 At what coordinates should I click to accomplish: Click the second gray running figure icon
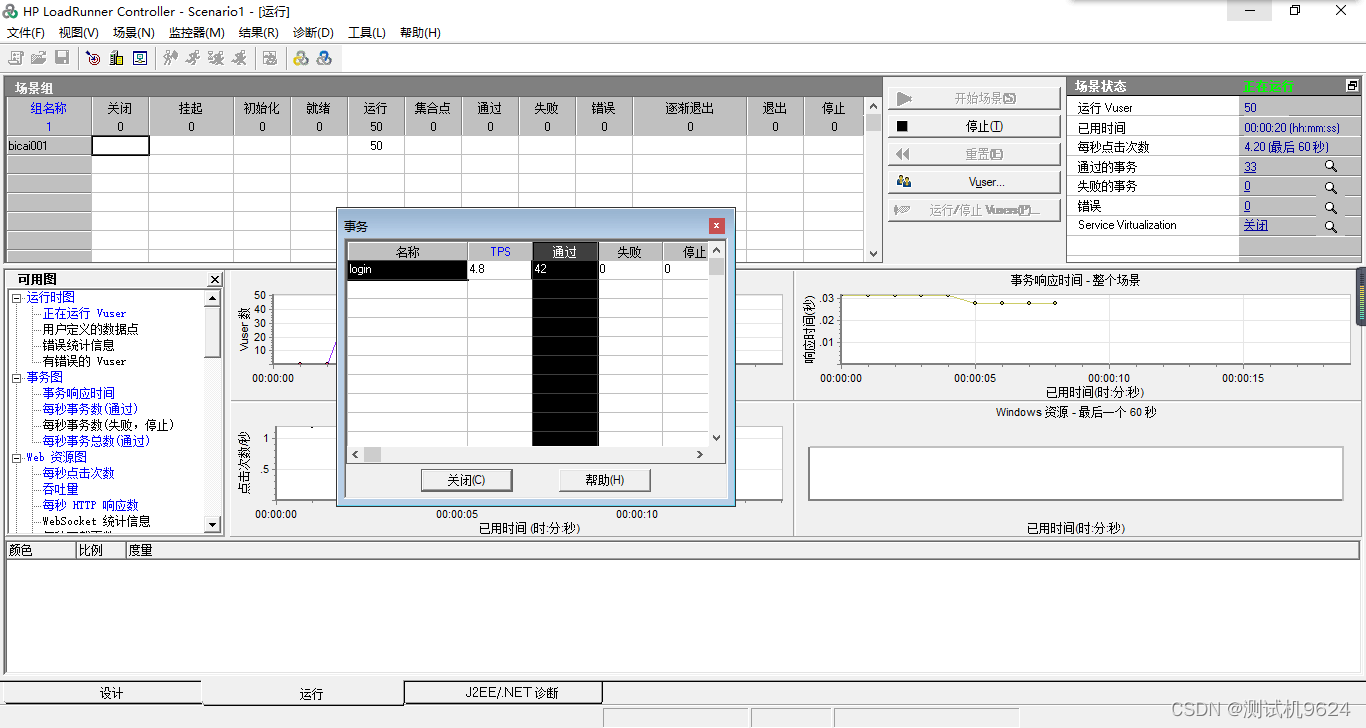point(193,58)
